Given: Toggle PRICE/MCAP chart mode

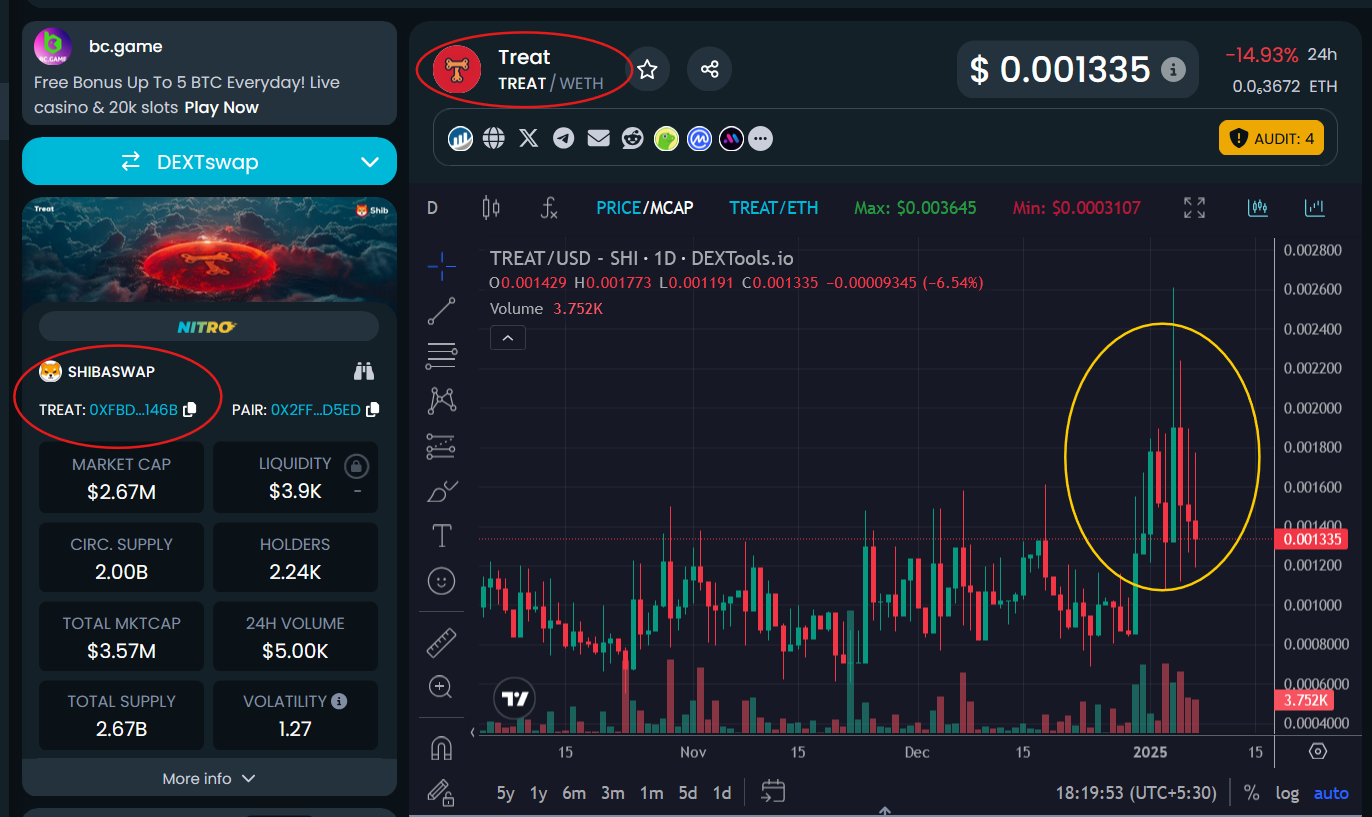Looking at the screenshot, I should (x=644, y=208).
